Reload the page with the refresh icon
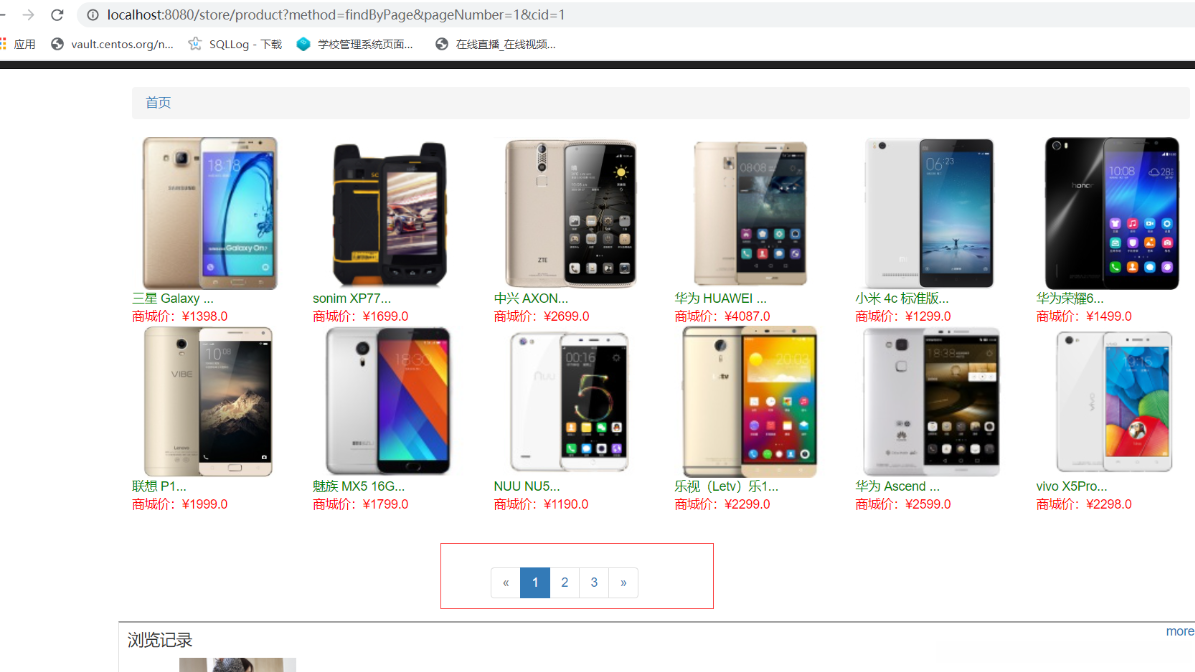 [57, 14]
